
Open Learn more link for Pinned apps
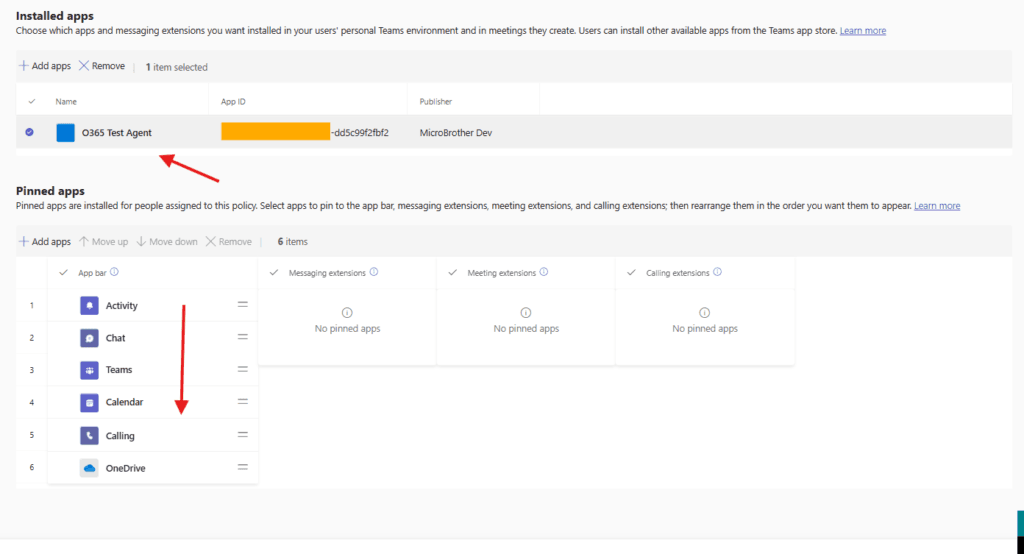[x=936, y=206]
